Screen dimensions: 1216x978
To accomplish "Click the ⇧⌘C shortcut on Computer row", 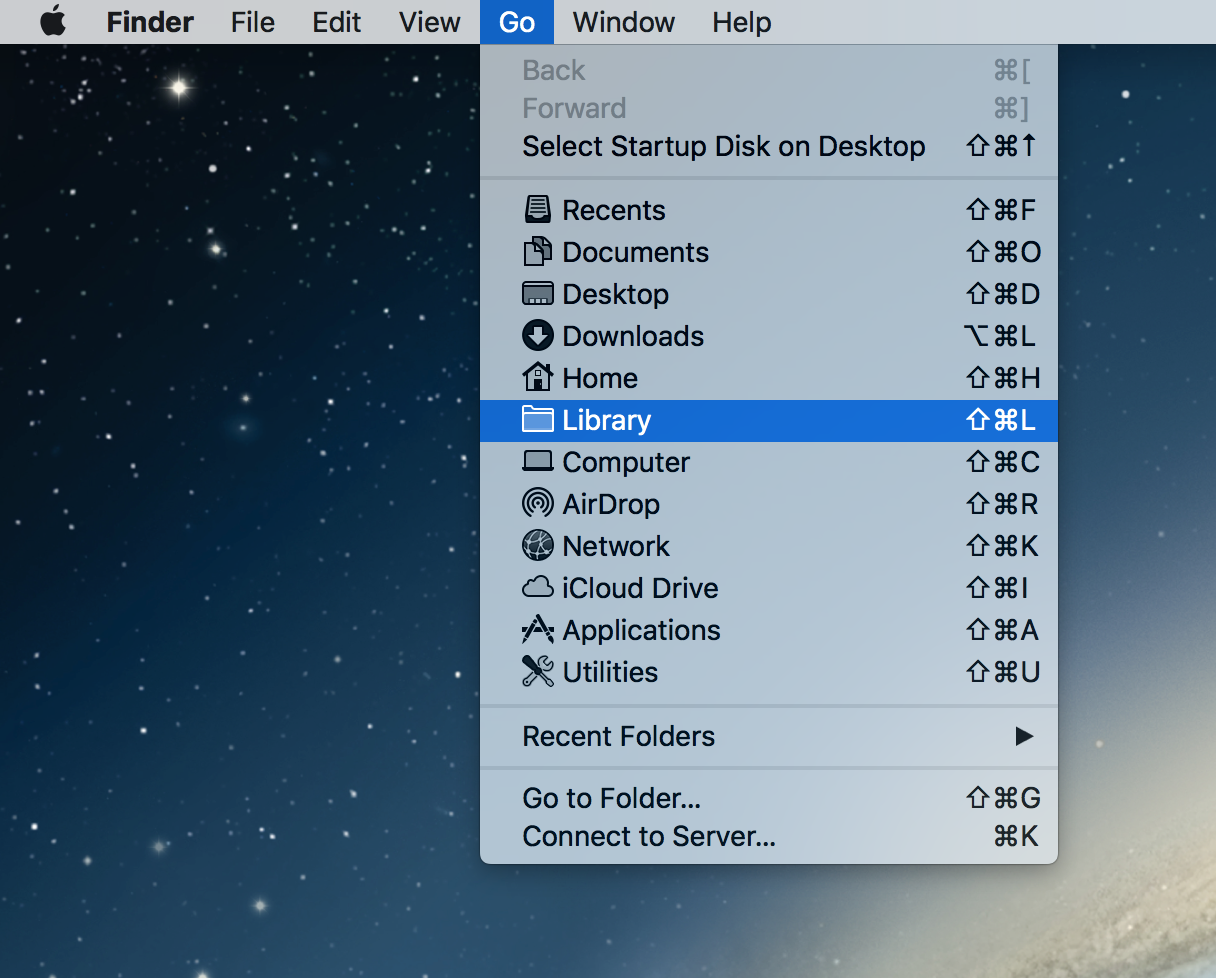I will coord(1003,462).
